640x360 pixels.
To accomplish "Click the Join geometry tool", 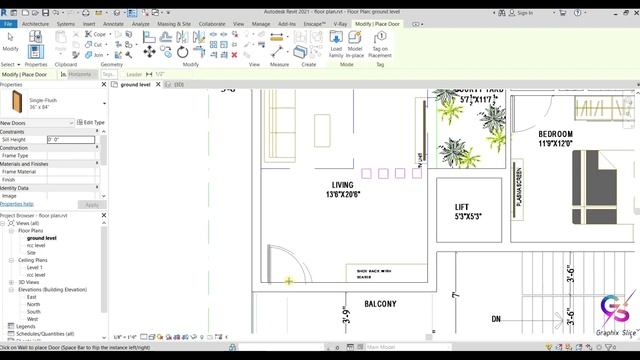I will point(94,55).
